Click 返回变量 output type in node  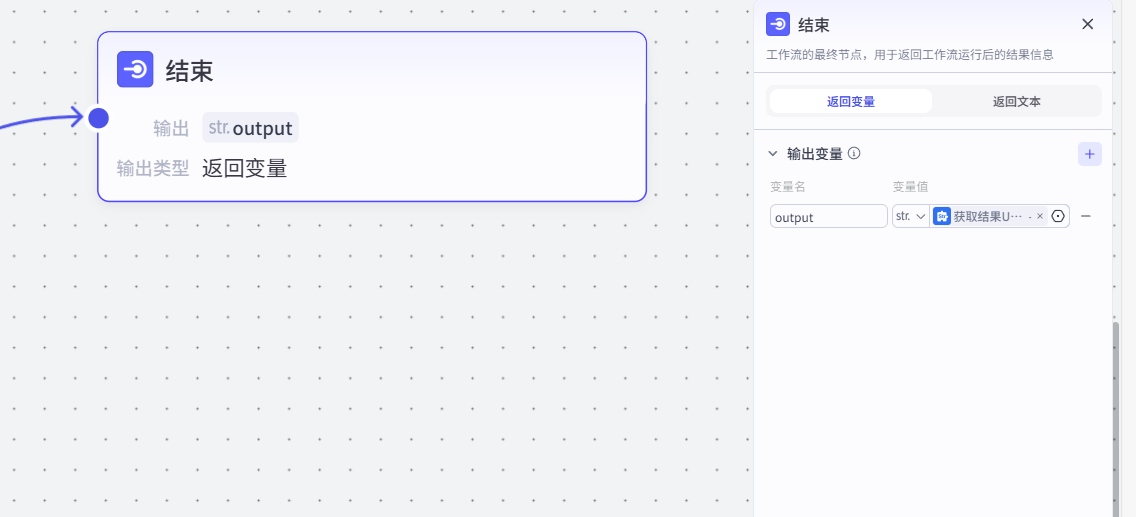coord(245,168)
